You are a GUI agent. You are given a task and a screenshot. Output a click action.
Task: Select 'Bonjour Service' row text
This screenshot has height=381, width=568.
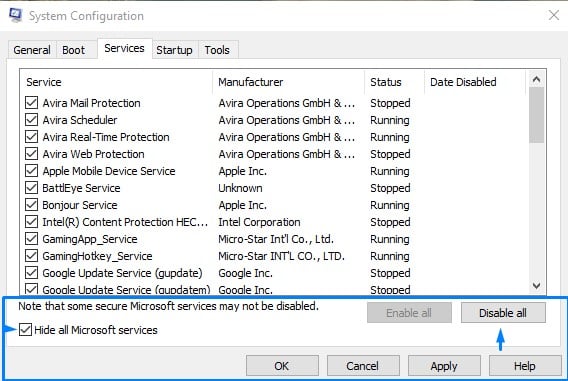[80, 205]
